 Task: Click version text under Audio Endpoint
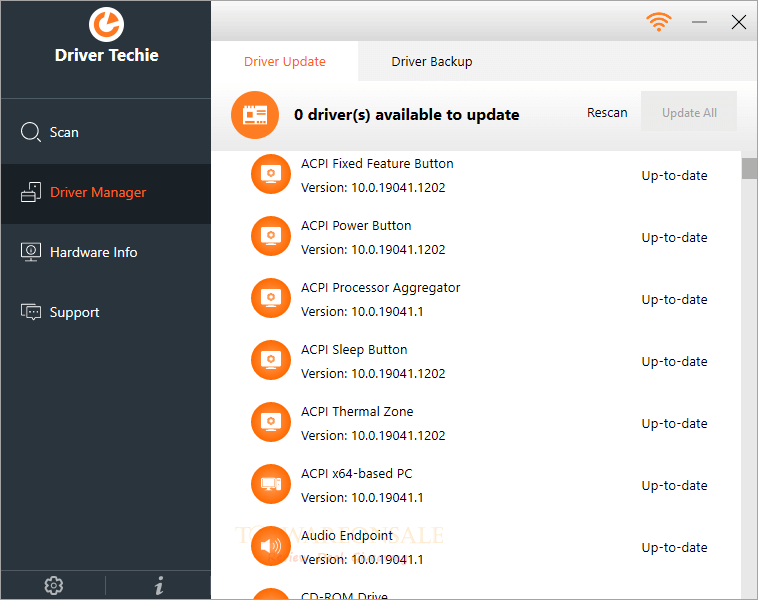[x=362, y=559]
